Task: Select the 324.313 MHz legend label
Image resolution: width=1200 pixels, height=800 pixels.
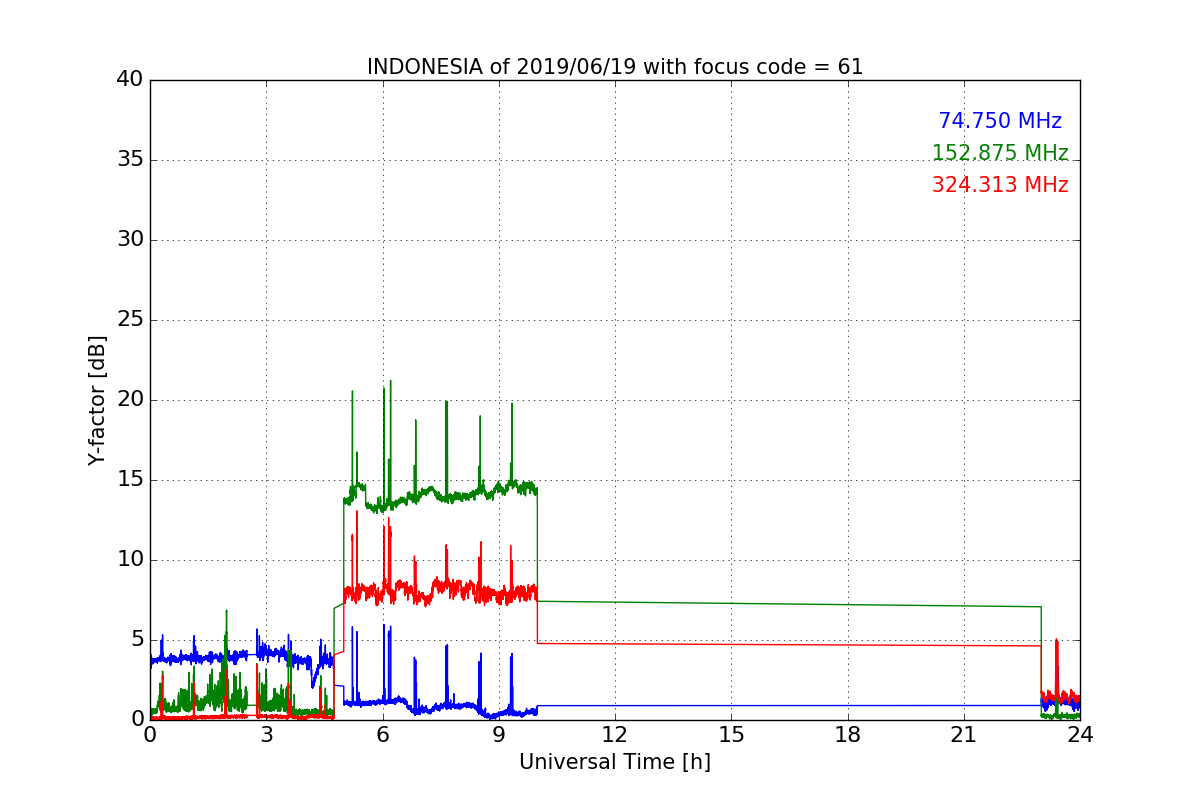Action: coord(1000,185)
